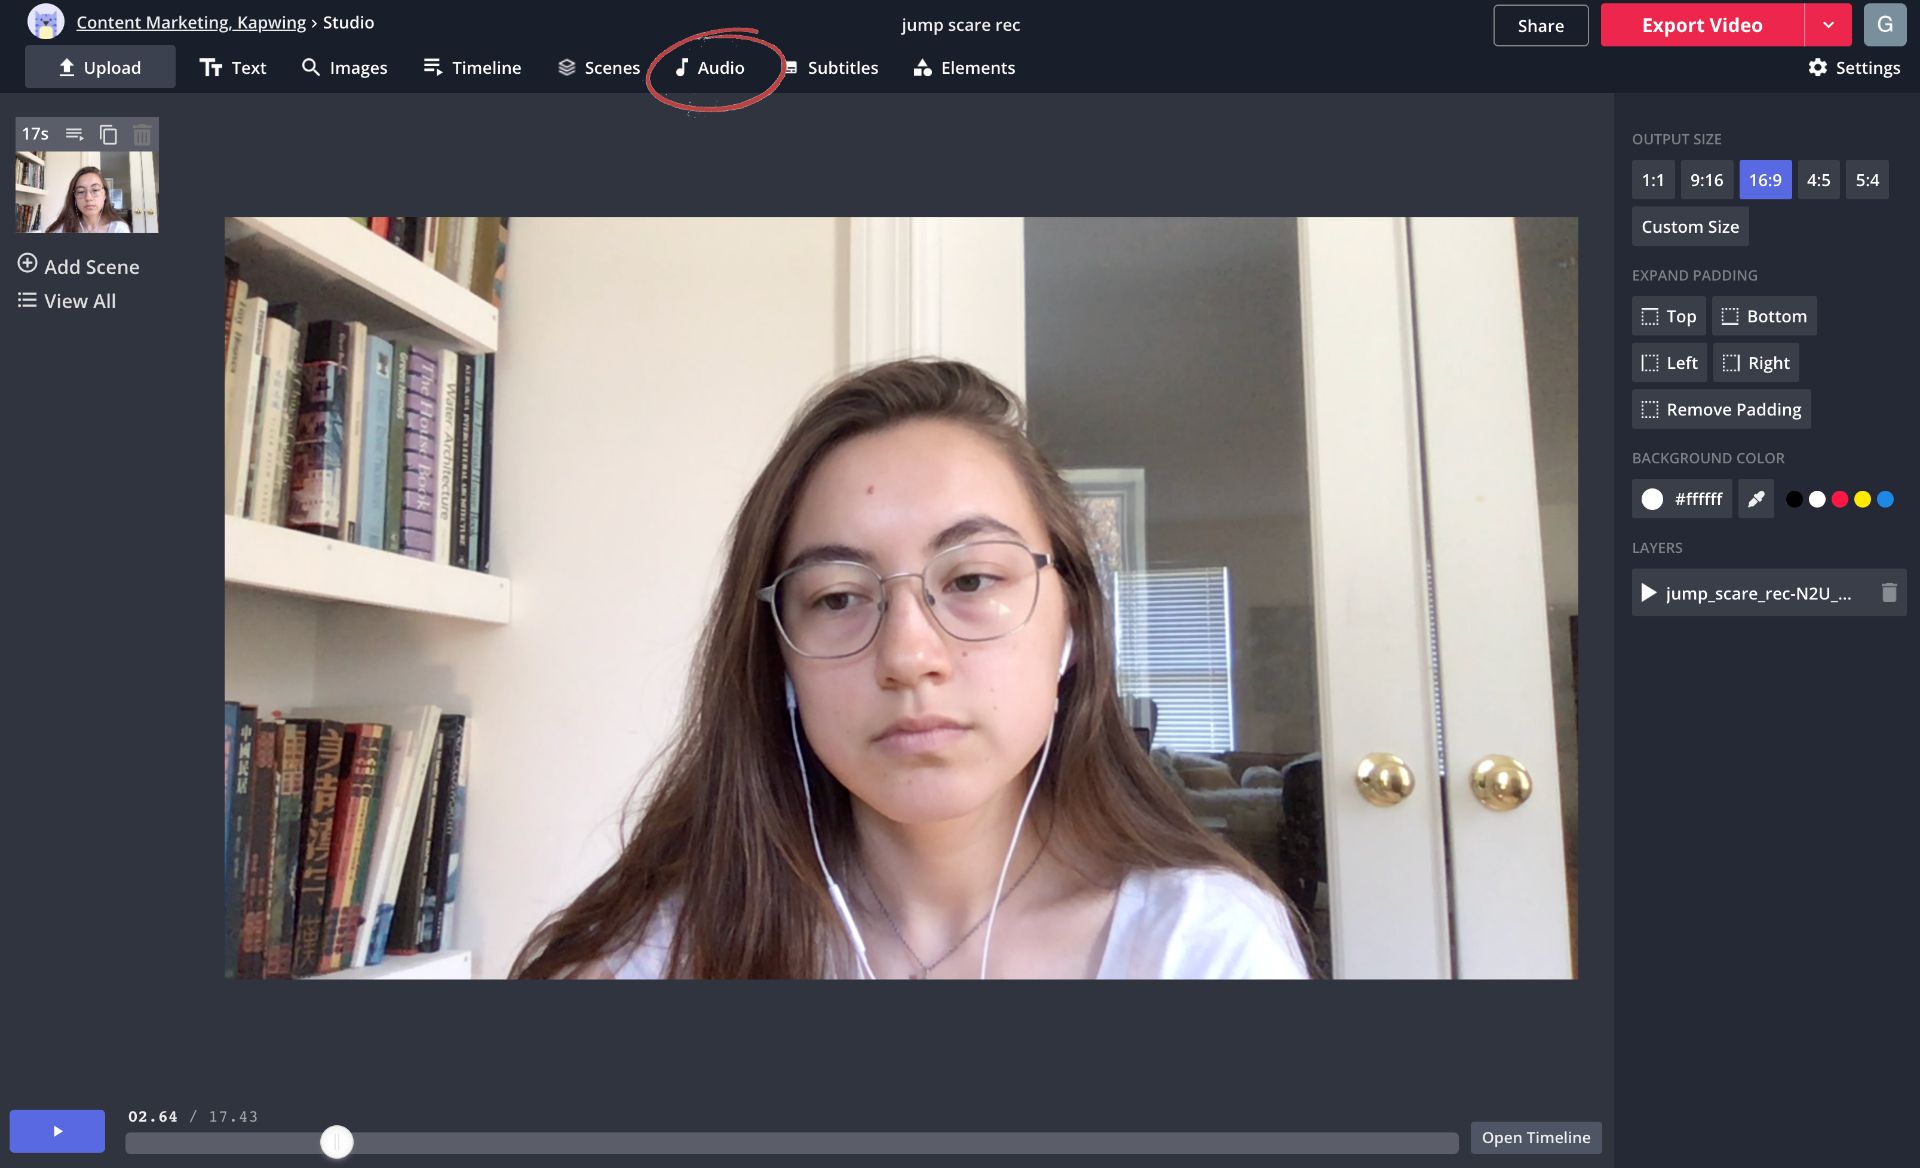The height and width of the screenshot is (1168, 1920).
Task: Choose the red background color swatch
Action: [1839, 499]
